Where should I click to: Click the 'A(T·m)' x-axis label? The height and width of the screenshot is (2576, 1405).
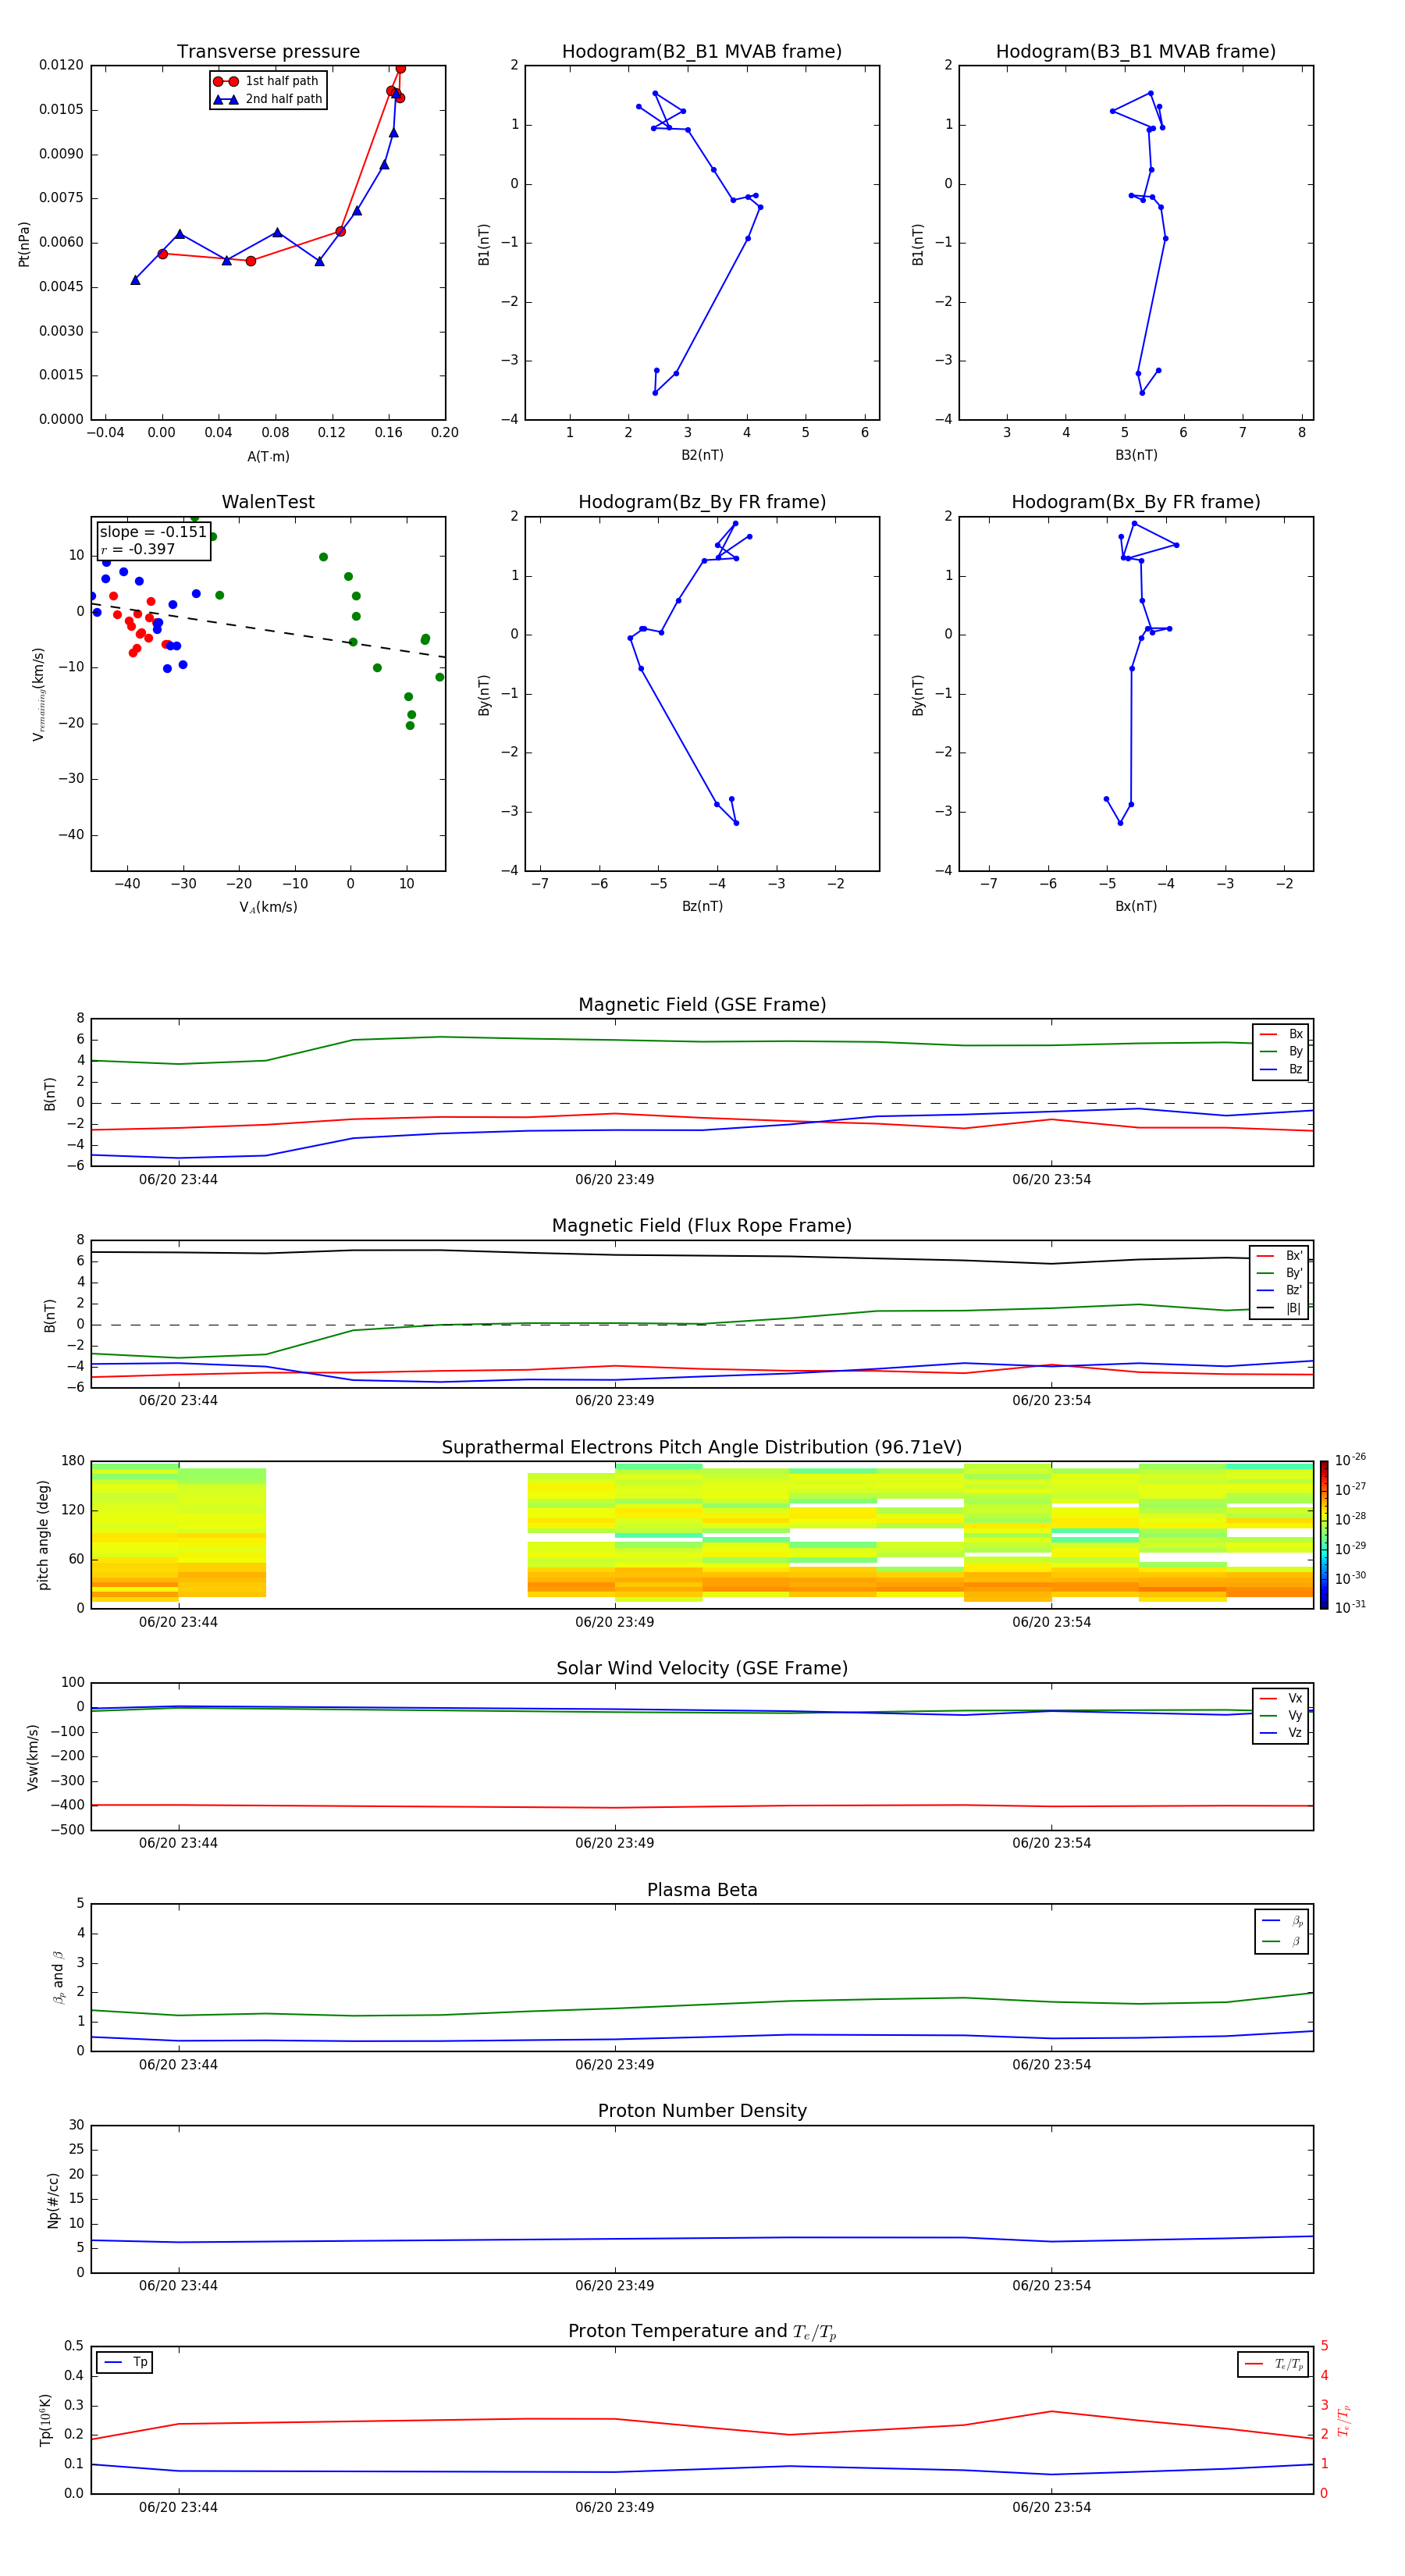coord(268,457)
